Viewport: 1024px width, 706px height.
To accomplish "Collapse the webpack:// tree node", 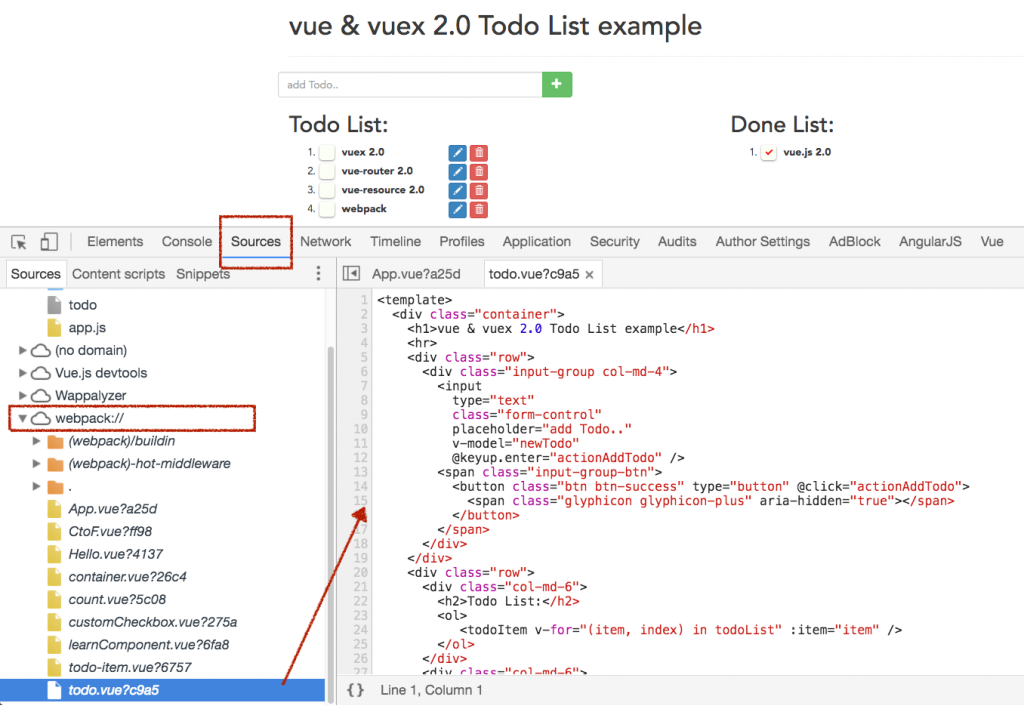I will tap(23, 419).
